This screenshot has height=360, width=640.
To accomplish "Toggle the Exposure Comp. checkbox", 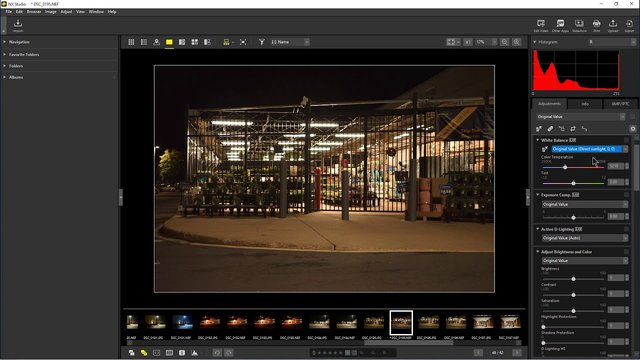I will (626, 195).
